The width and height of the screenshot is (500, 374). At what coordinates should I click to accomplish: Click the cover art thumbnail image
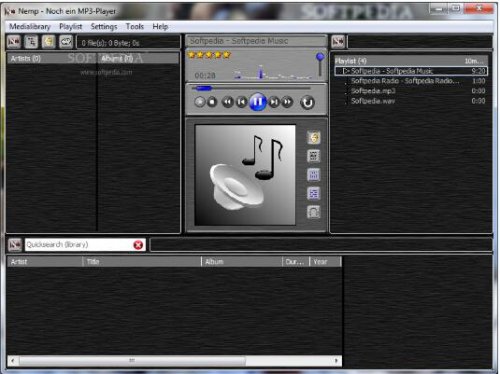coord(245,175)
